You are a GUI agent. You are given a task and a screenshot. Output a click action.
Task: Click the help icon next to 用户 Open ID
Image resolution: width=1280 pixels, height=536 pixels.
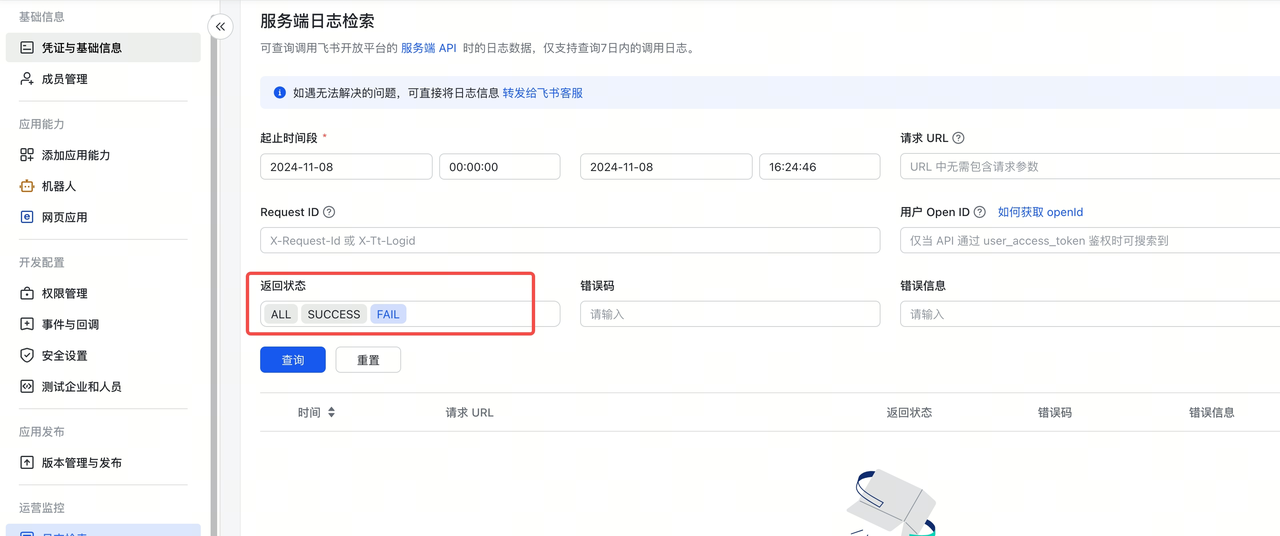(x=979, y=212)
